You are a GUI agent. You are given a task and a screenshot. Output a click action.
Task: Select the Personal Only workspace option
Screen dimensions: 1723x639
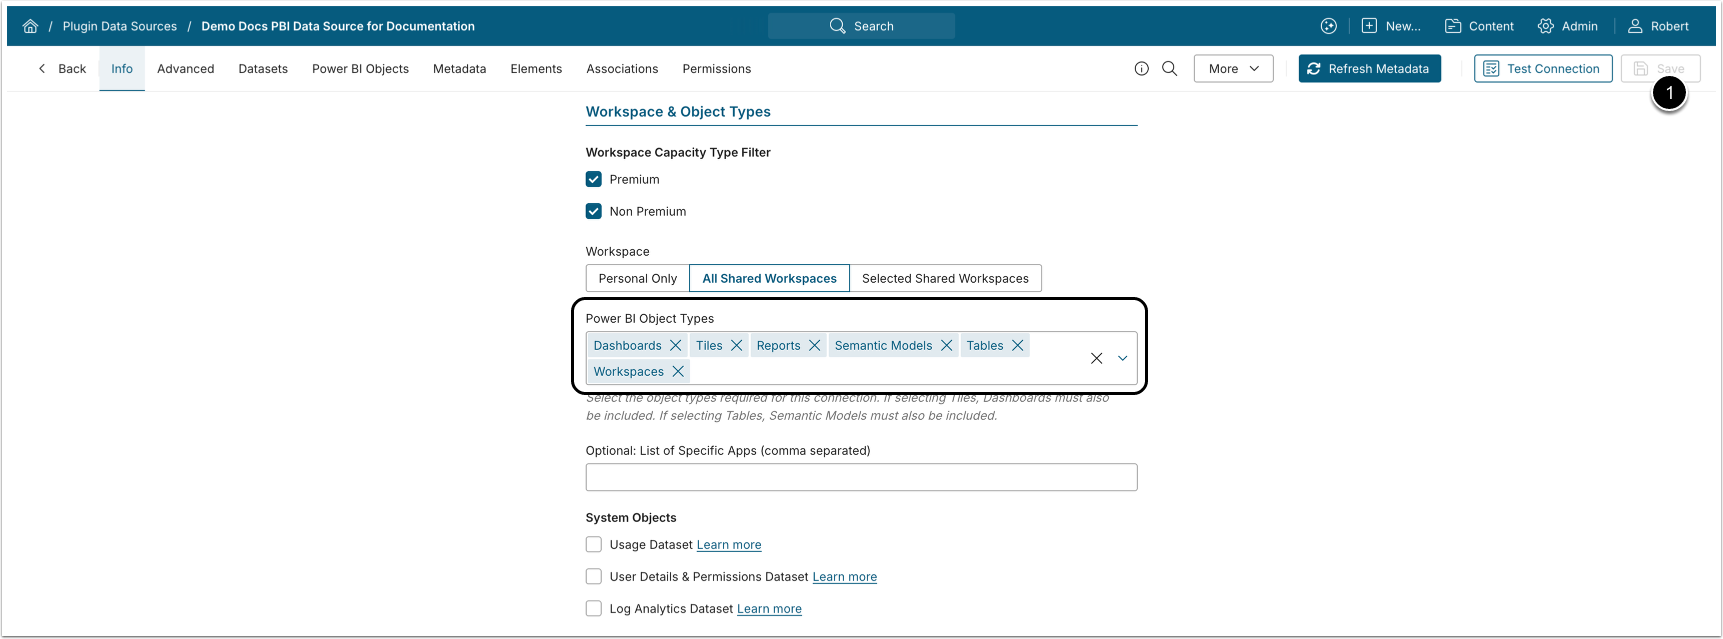pos(637,279)
